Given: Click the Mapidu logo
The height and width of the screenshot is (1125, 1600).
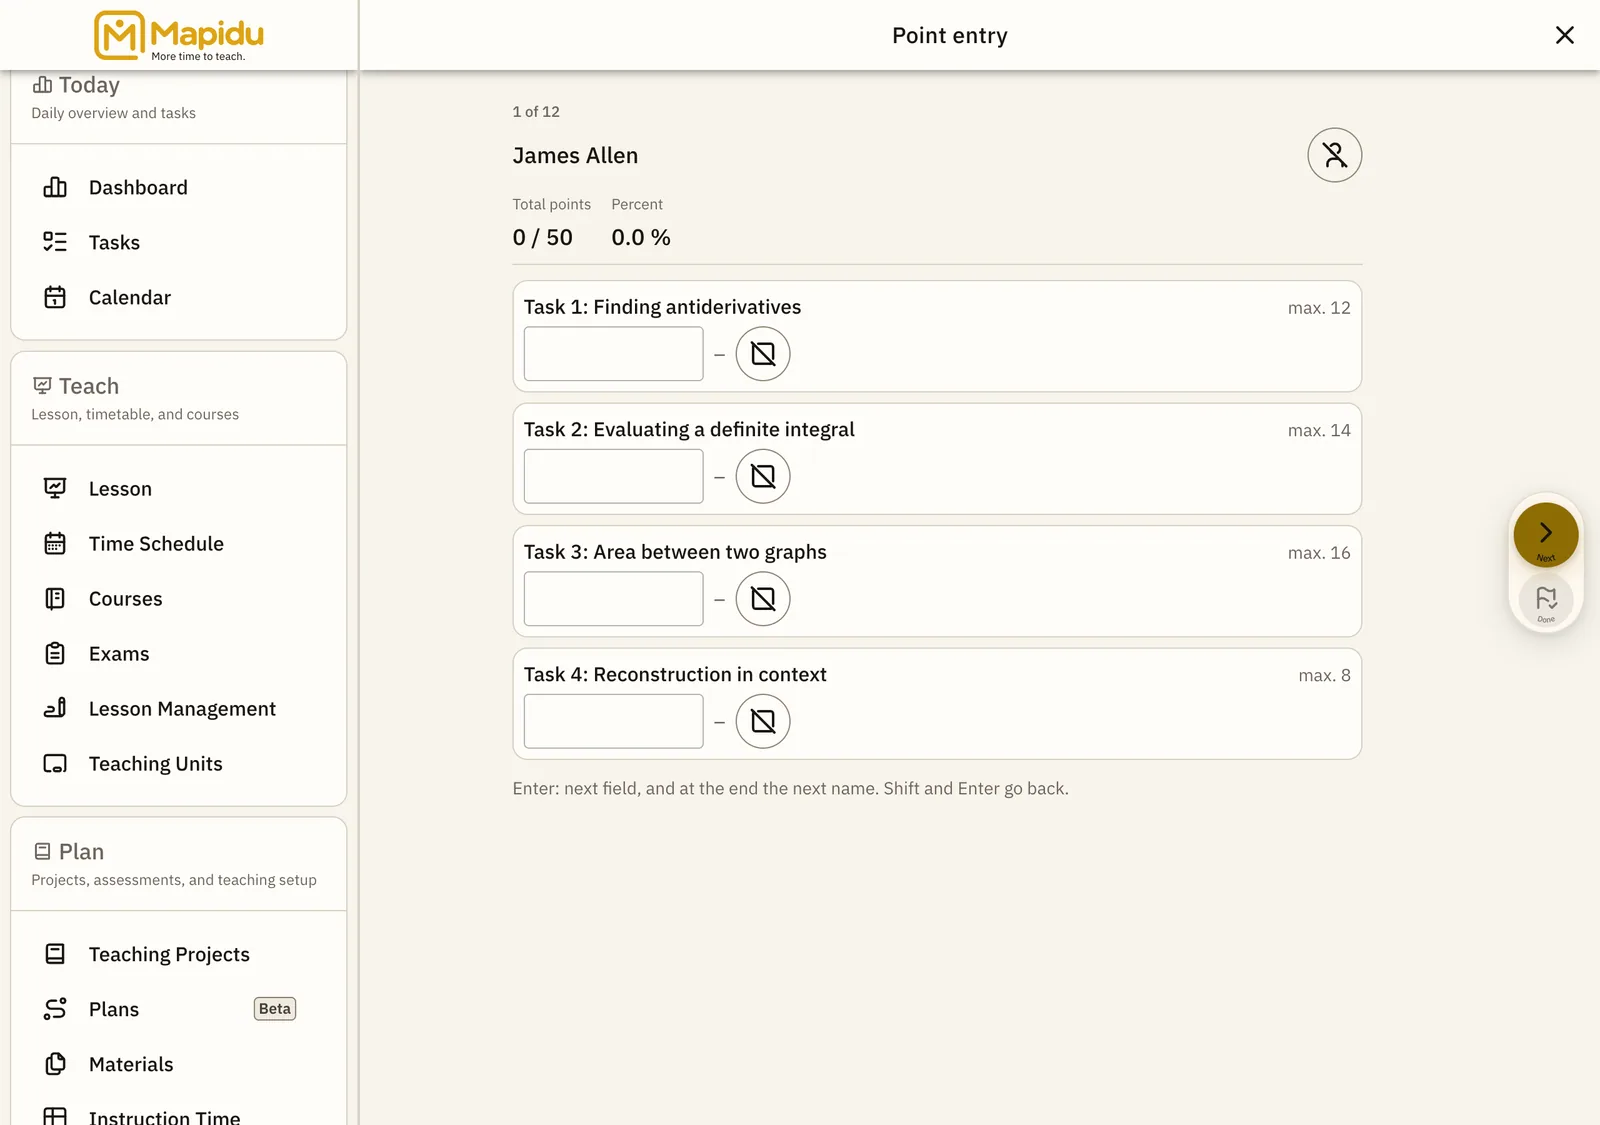Looking at the screenshot, I should coord(179,36).
